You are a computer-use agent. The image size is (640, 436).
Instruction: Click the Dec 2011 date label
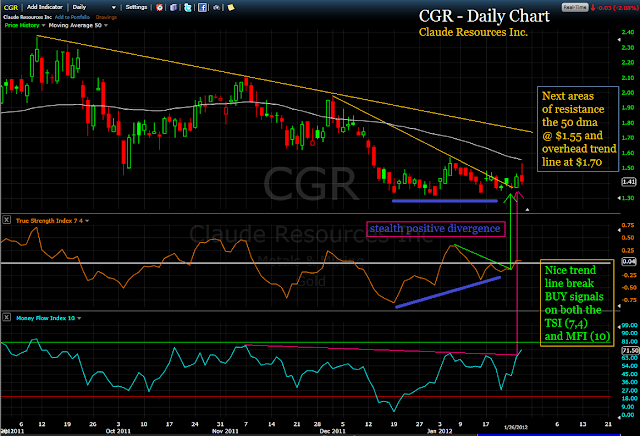pyautogui.click(x=332, y=431)
